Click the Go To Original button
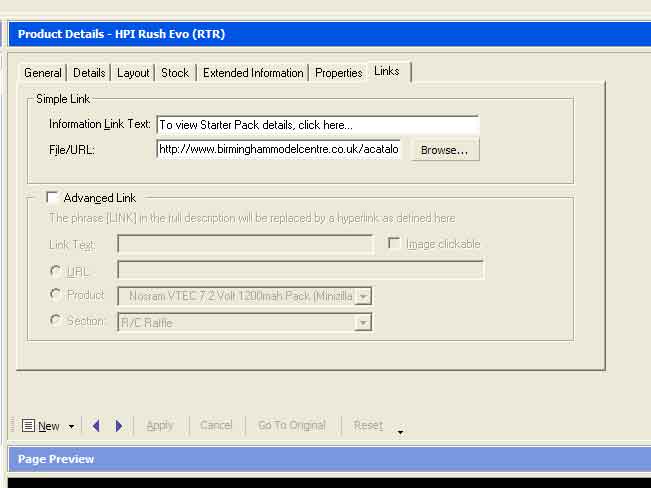 click(292, 425)
